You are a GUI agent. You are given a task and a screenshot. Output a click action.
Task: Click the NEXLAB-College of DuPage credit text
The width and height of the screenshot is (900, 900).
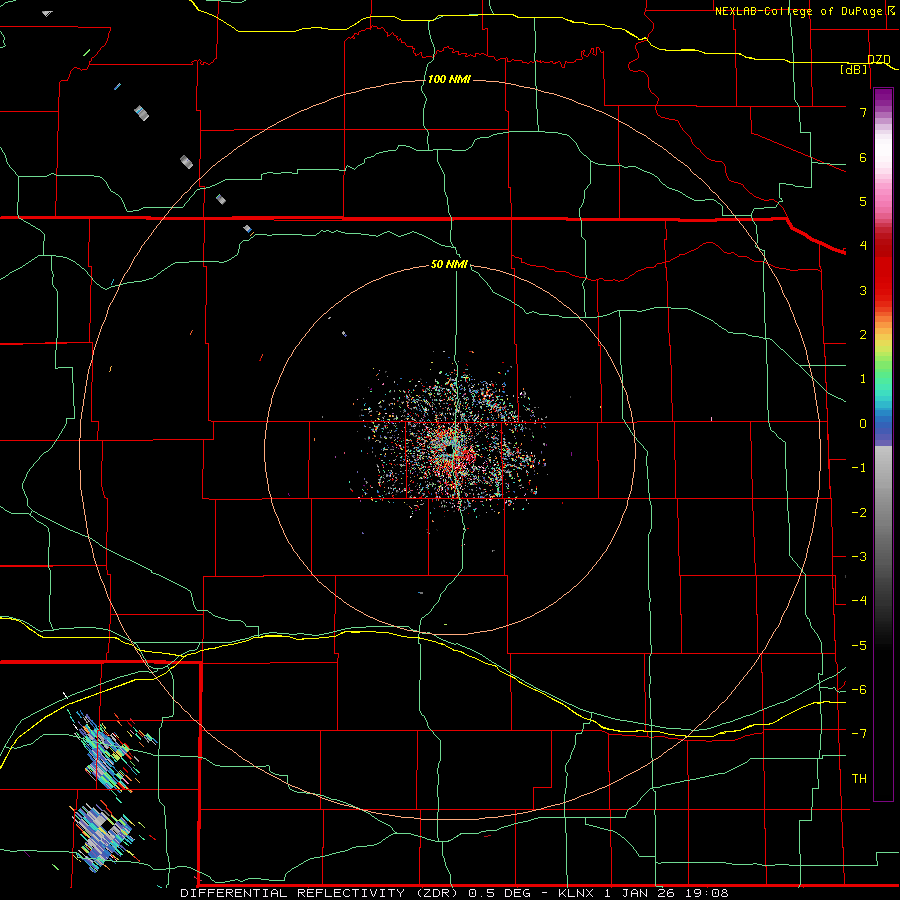click(x=799, y=11)
